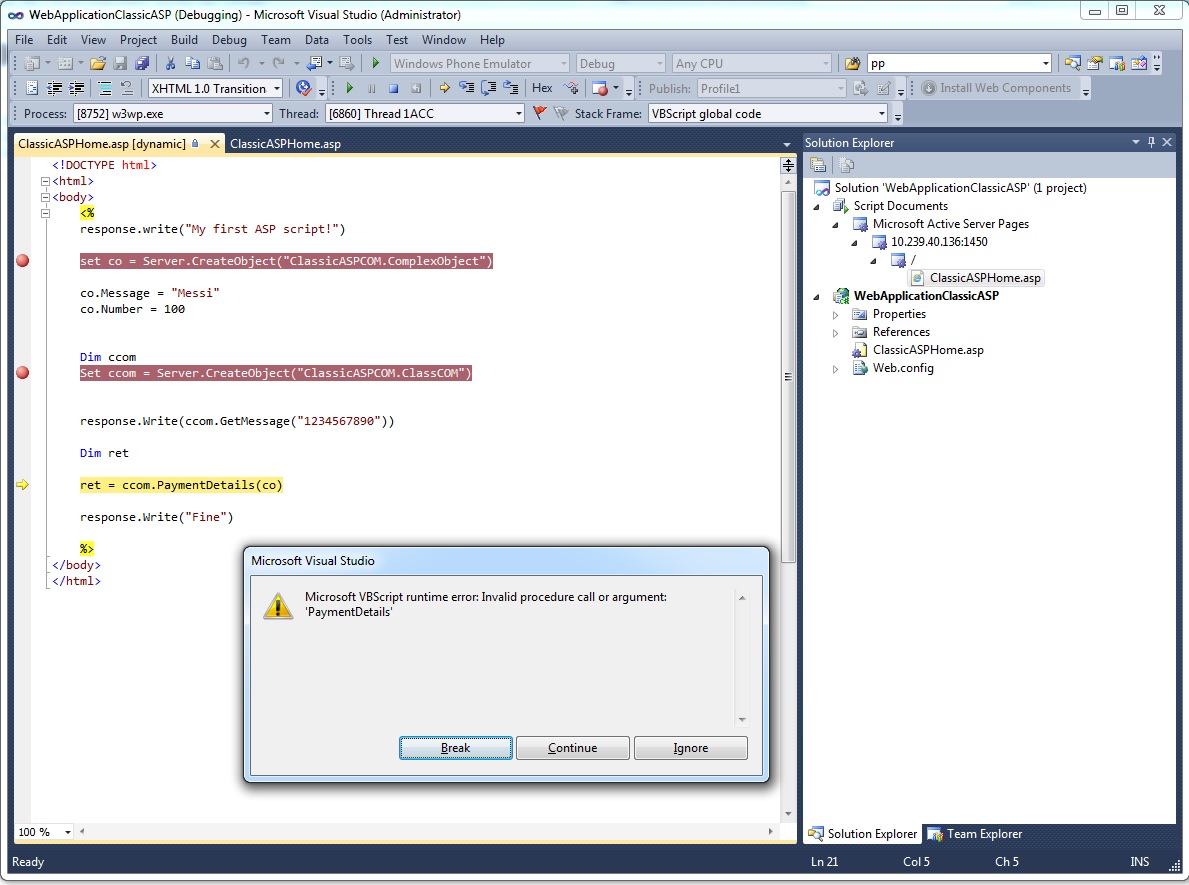Click the Properties icon in Solution Explorer panel
Viewport: 1189px width, 885px height.
pos(818,165)
